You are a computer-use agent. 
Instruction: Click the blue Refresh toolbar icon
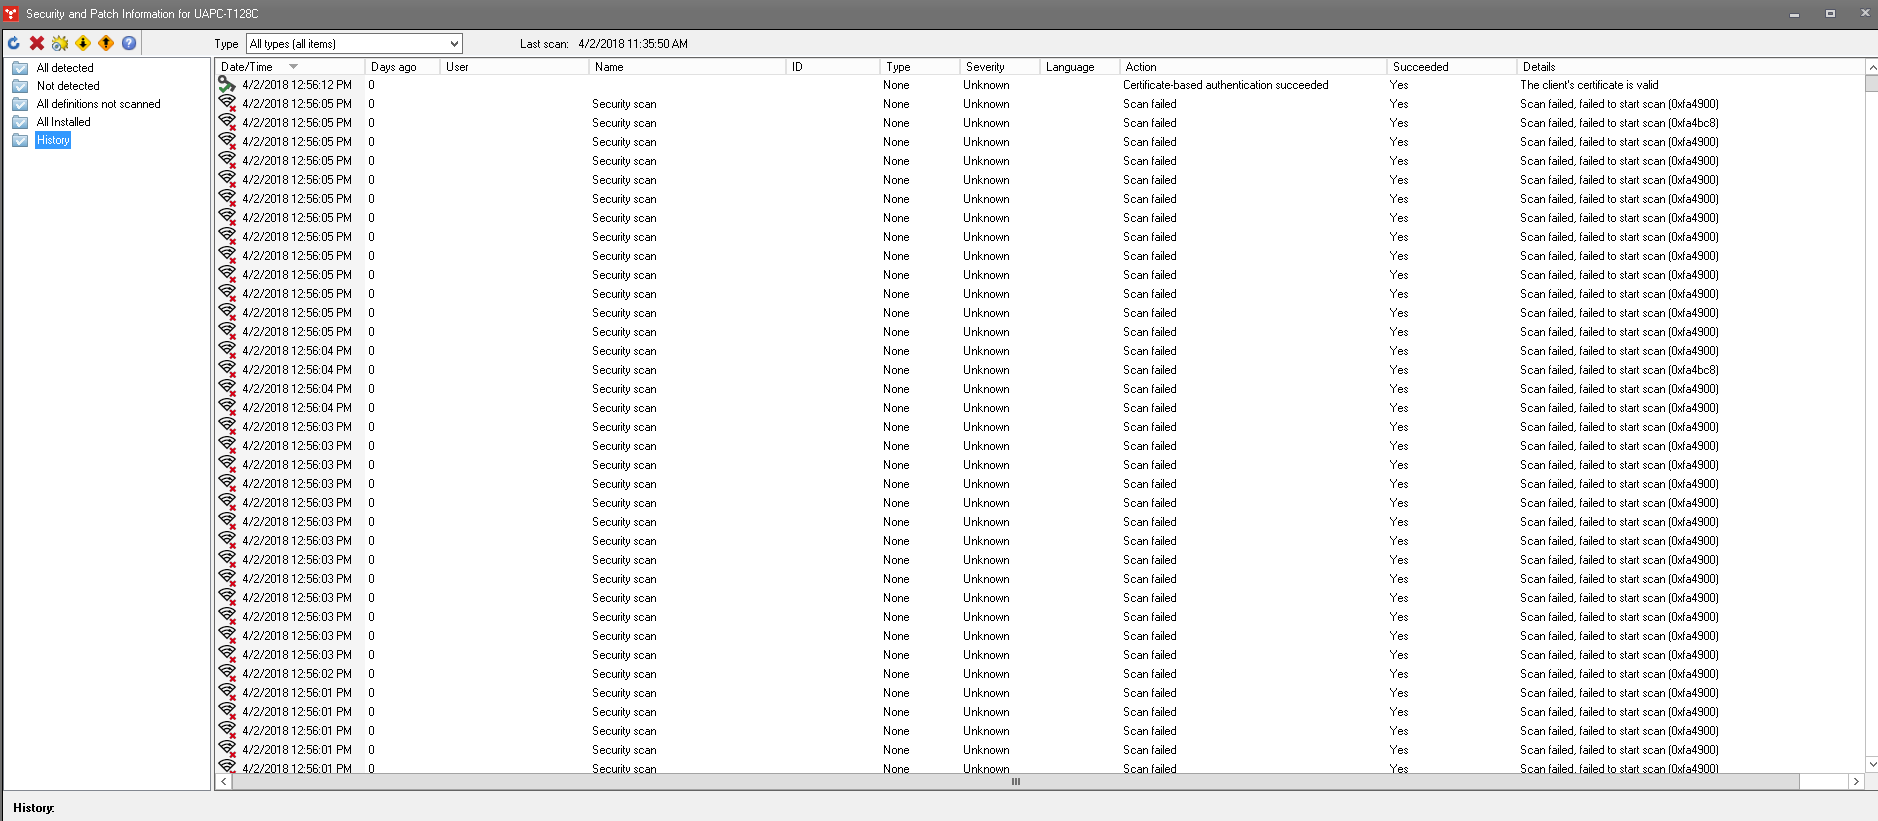(14, 43)
